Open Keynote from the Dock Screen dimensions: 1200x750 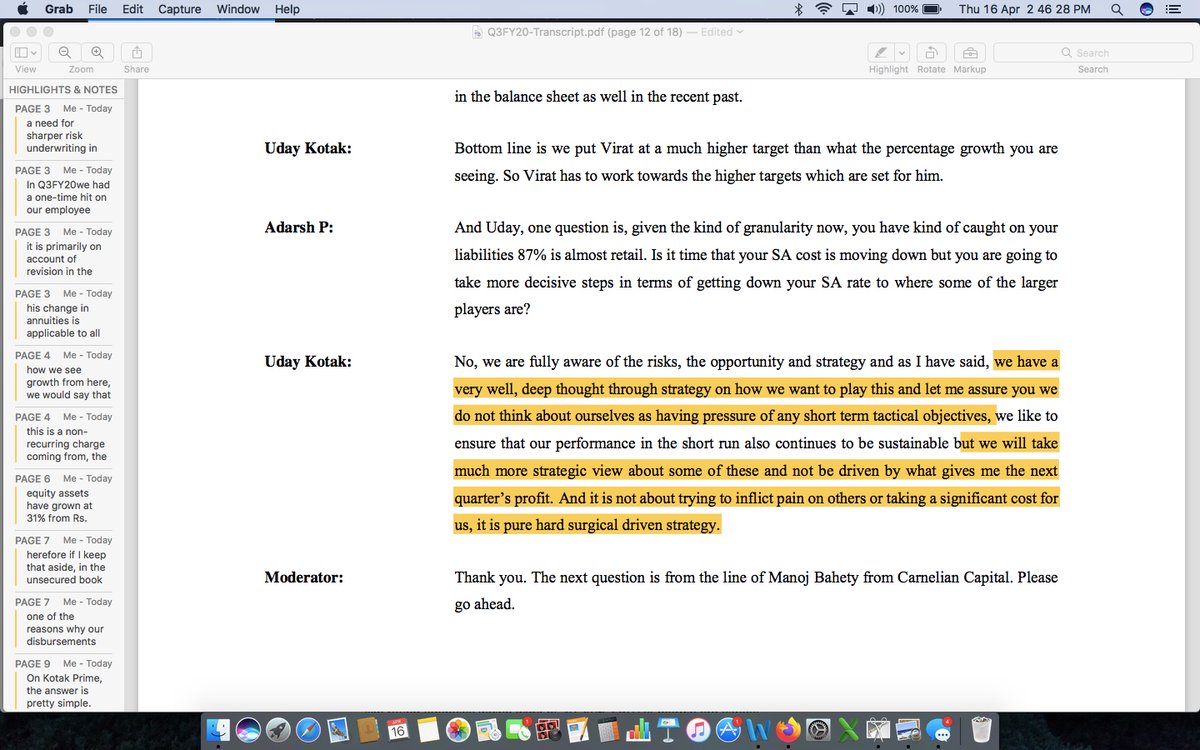(667, 730)
